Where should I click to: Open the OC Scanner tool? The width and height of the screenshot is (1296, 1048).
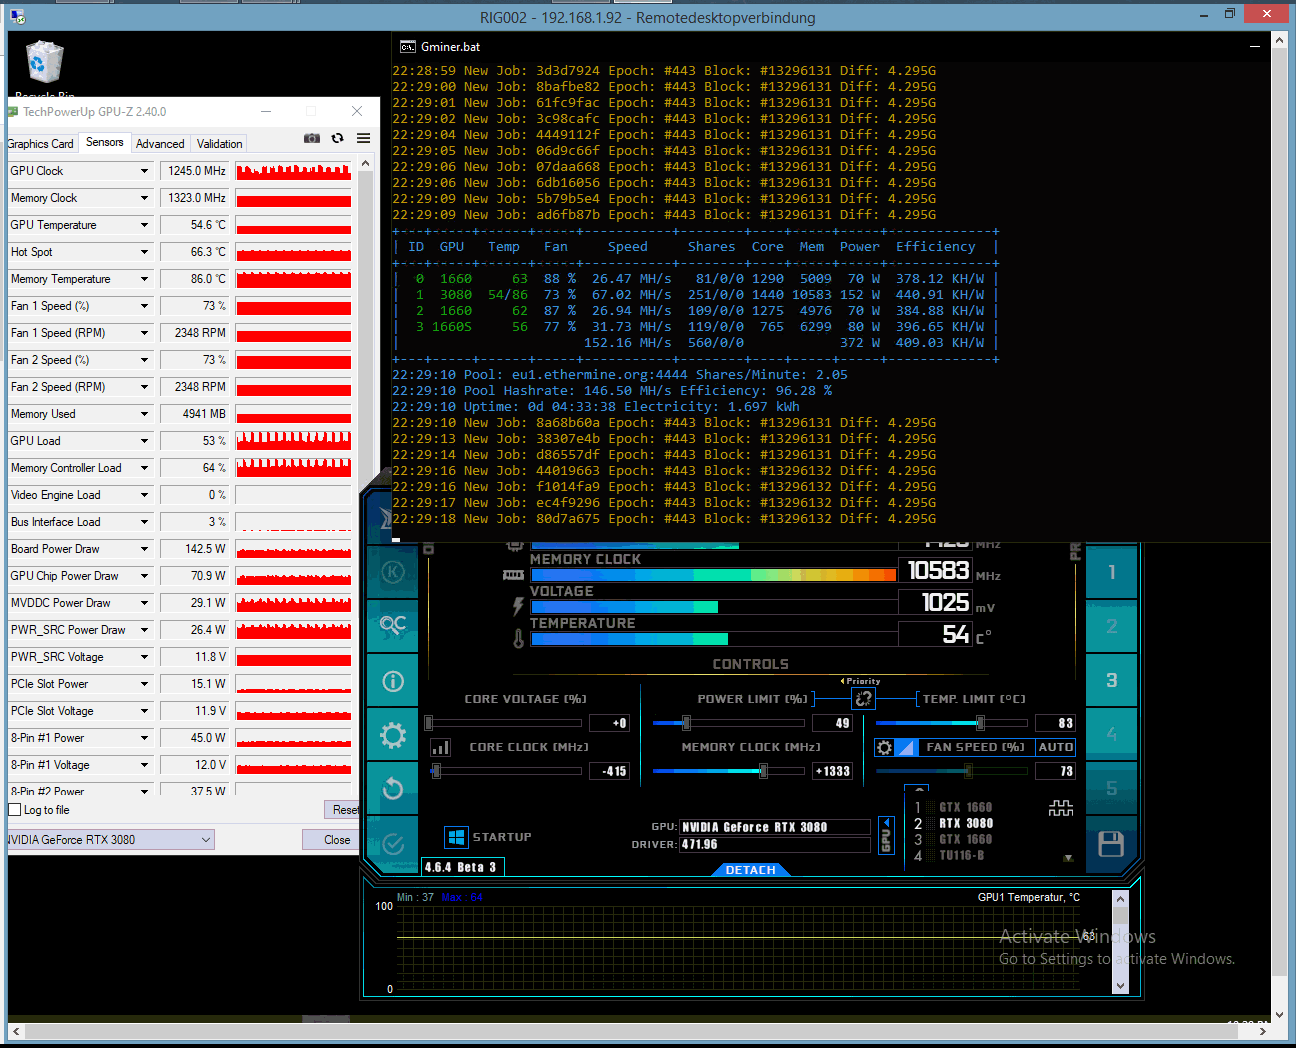392,625
